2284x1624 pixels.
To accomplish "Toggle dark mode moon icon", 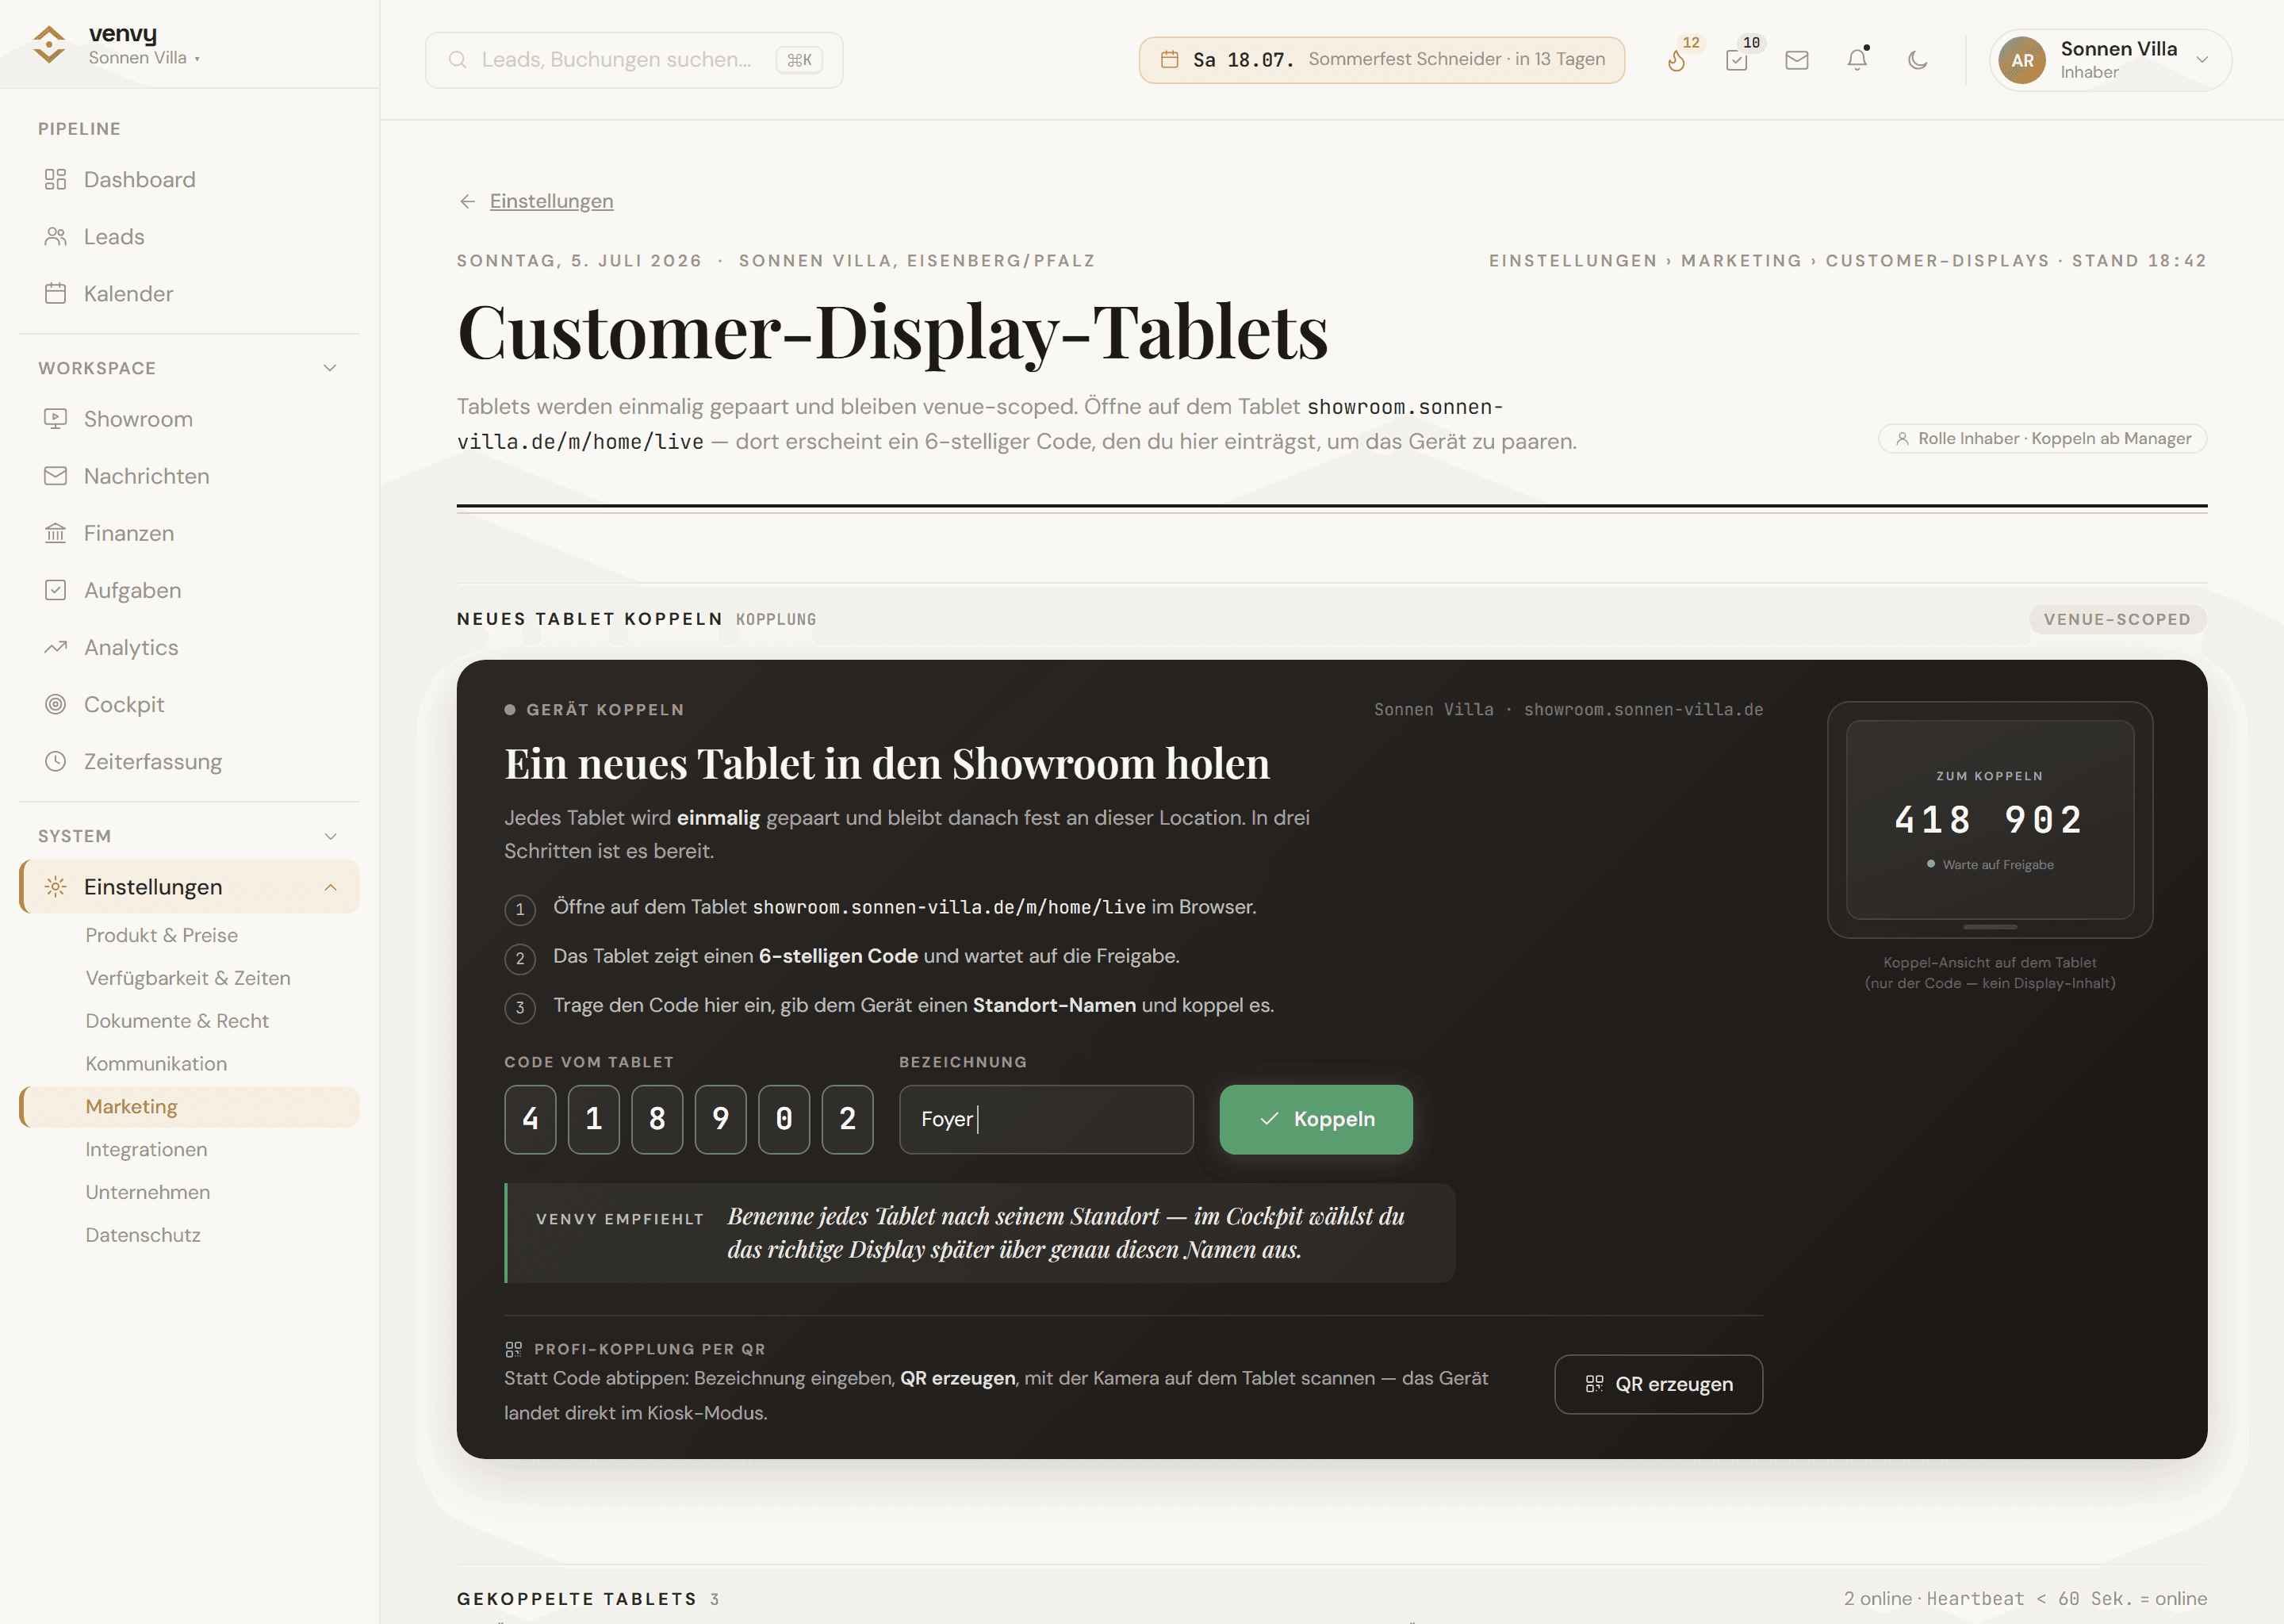I will point(1917,60).
